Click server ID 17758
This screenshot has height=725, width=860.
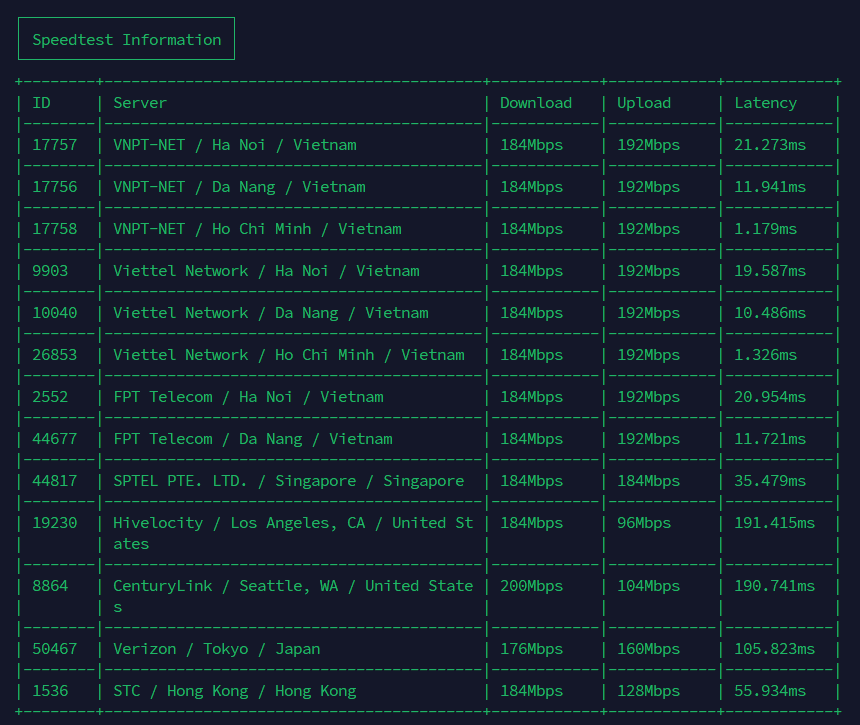(x=55, y=229)
